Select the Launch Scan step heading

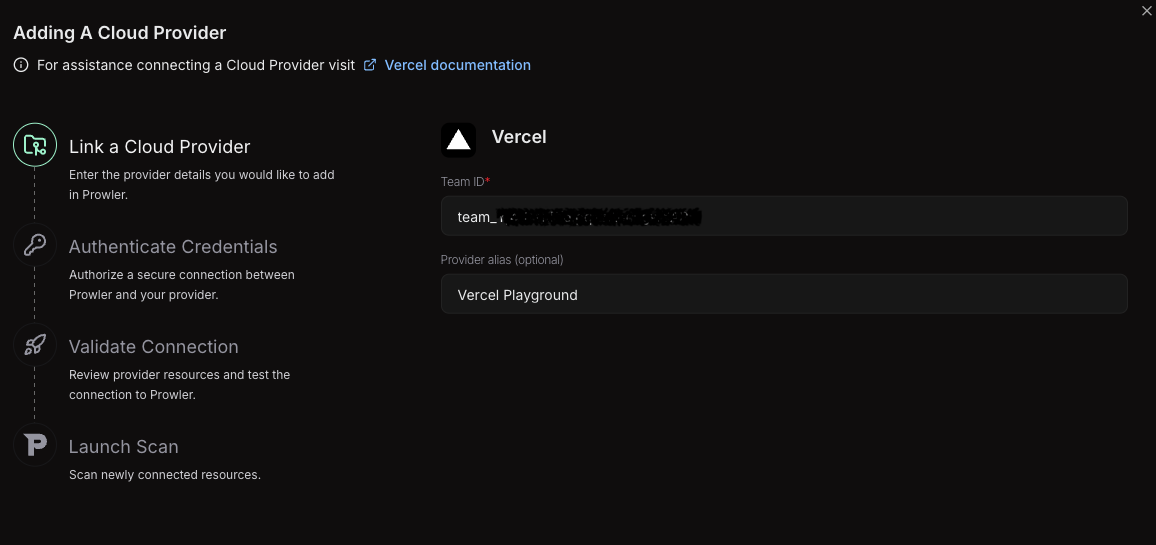tap(124, 447)
